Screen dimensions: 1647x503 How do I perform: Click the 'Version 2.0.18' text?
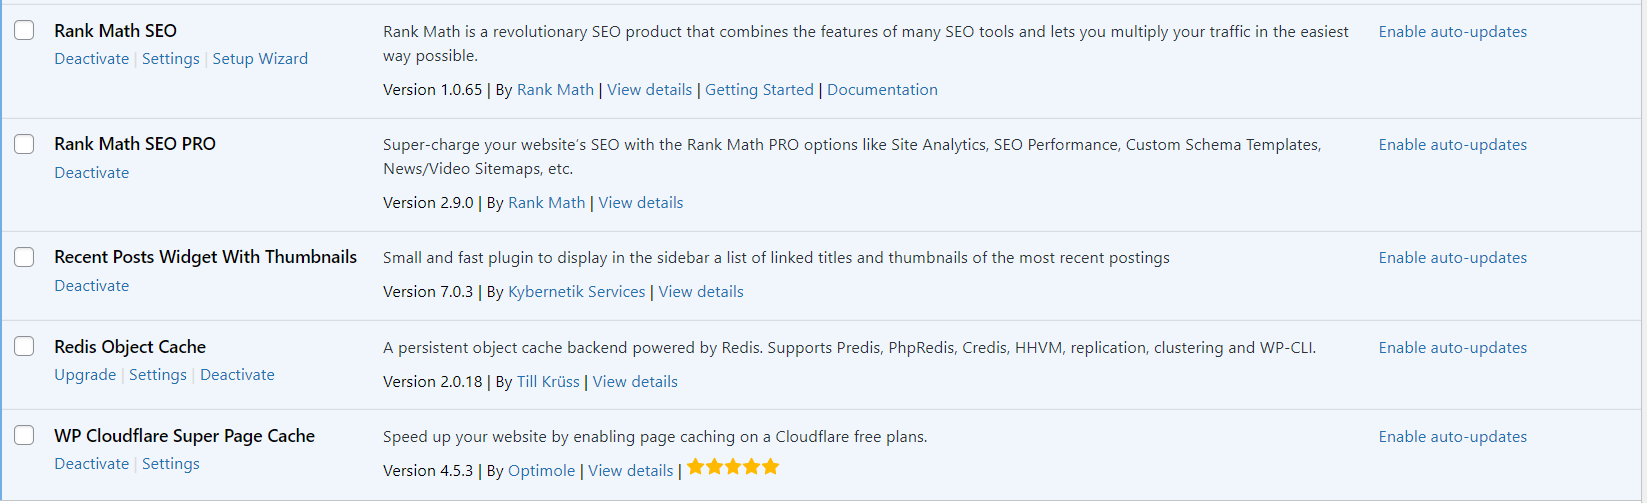[432, 382]
